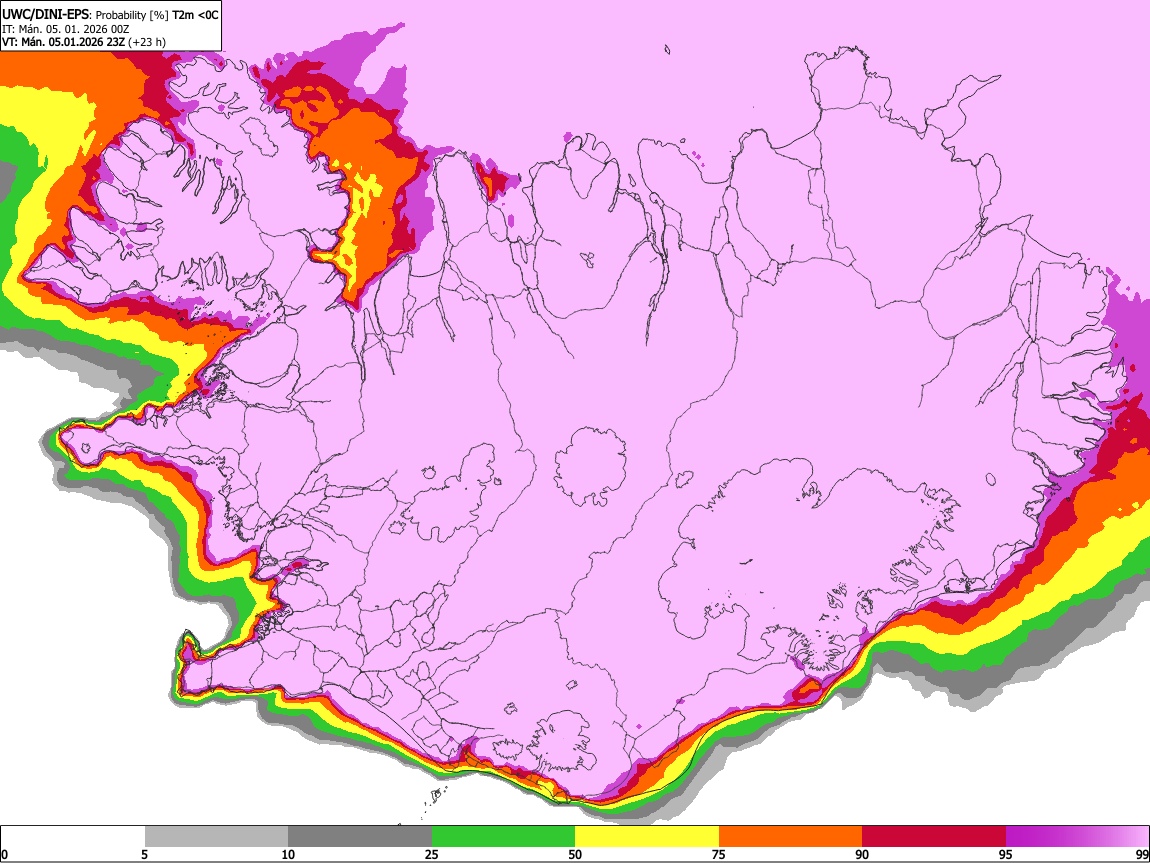
Task: Click the purple-pink 95–99 legend gradient
Action: point(1077,836)
